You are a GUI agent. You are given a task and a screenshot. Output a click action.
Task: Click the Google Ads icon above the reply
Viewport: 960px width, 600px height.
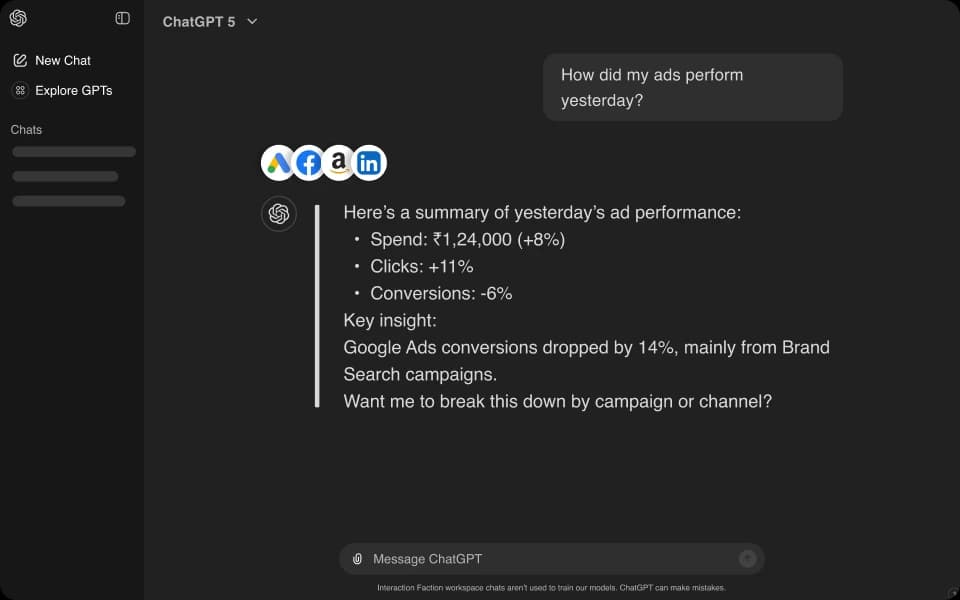[x=278, y=161]
